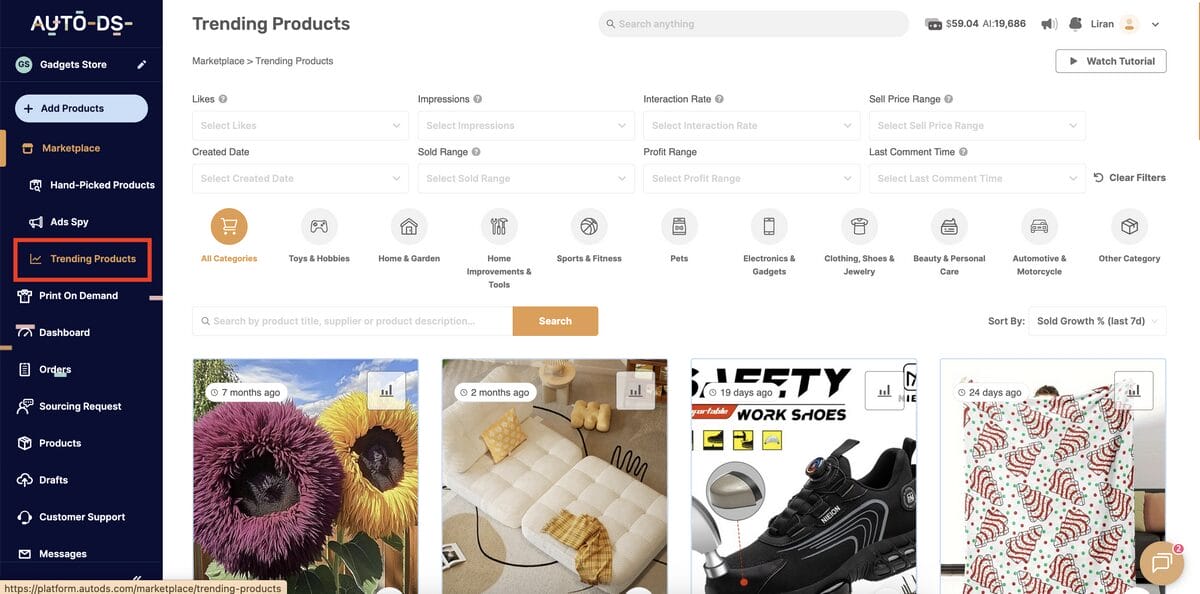Edit the Gadgets Store name pencil icon
This screenshot has width=1200, height=594.
pos(142,65)
